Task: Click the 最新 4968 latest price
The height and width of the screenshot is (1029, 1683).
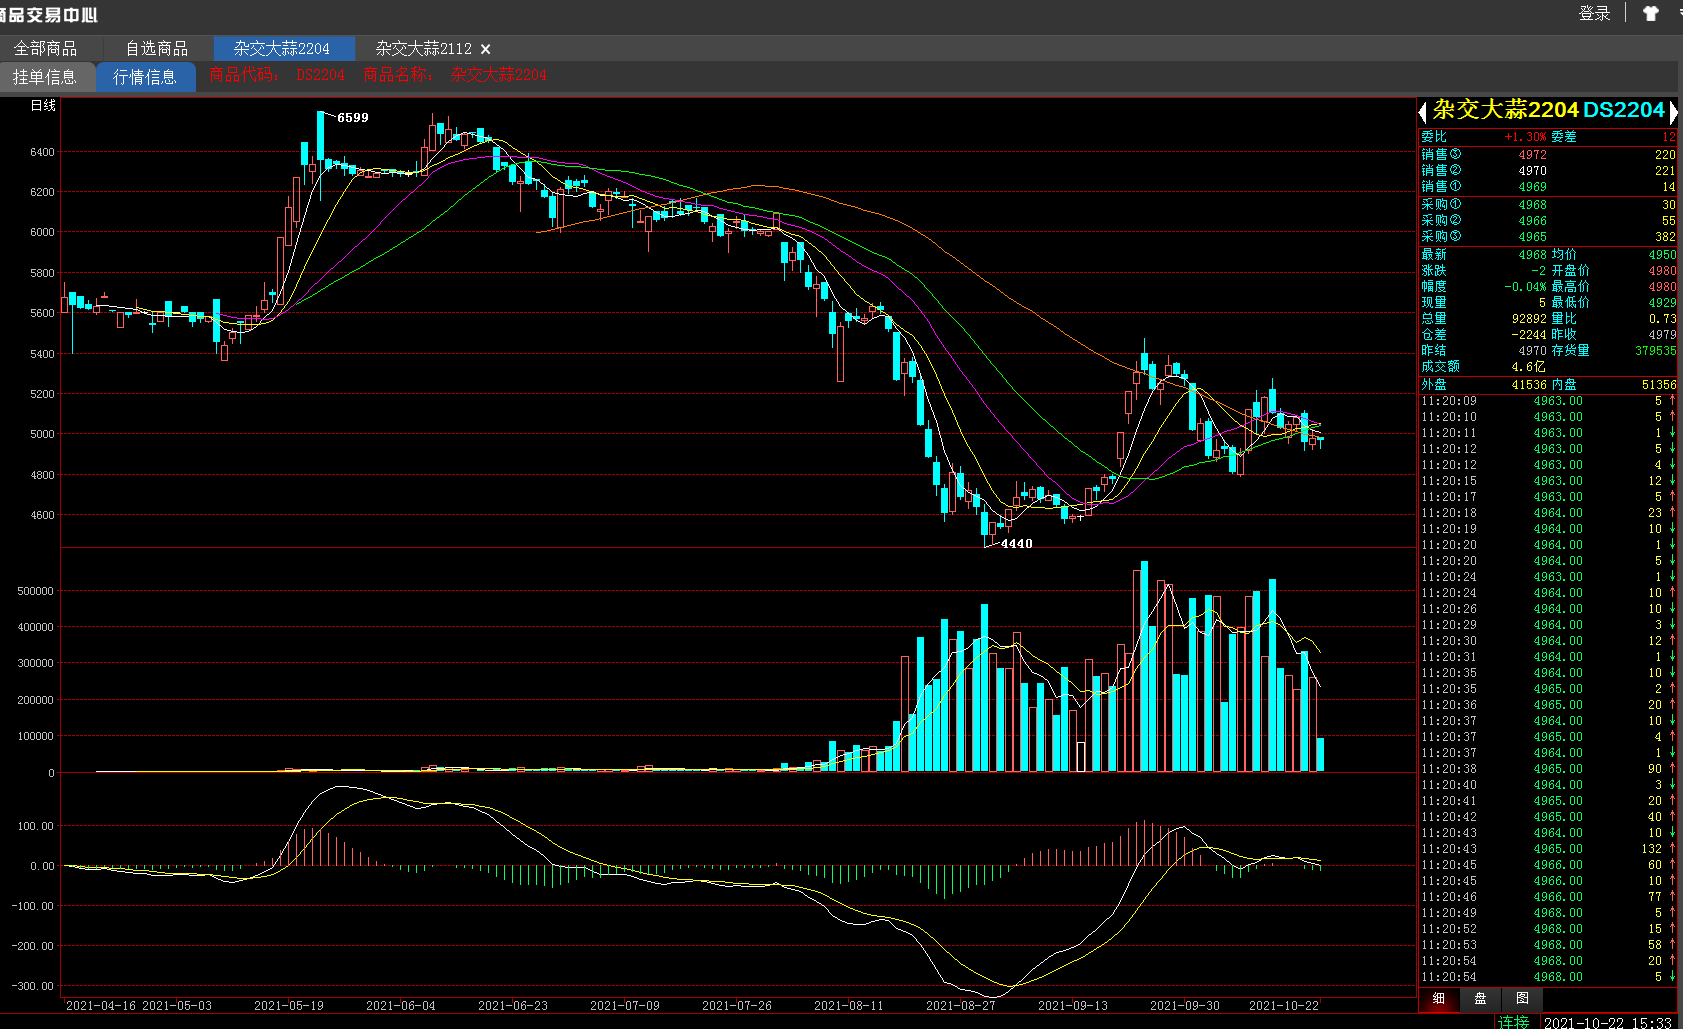Action: click(1532, 255)
